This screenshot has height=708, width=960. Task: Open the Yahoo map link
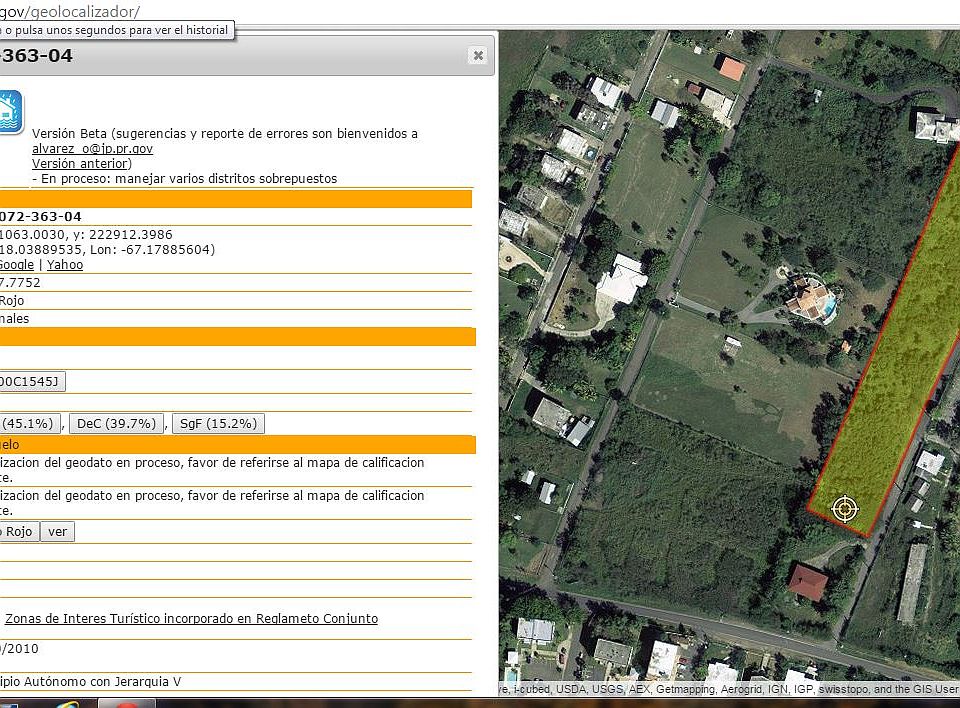65,265
